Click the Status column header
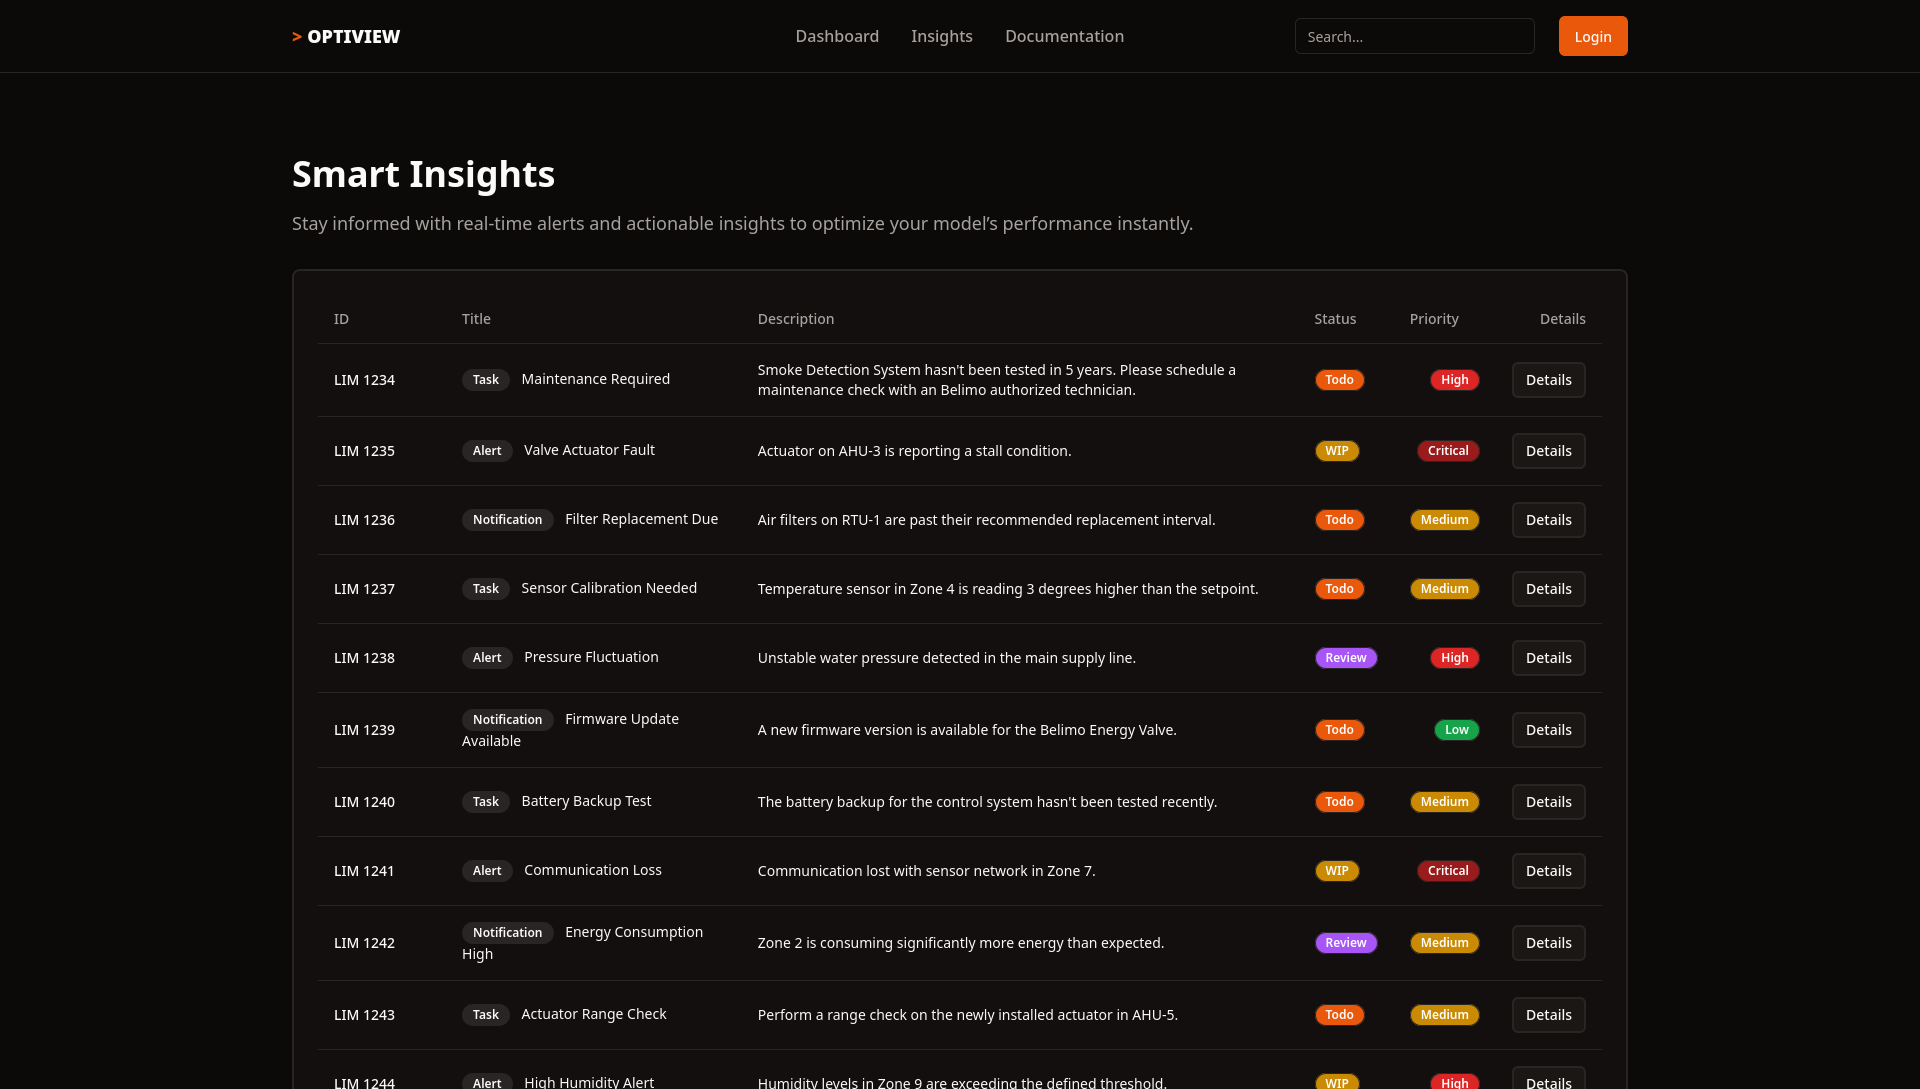This screenshot has height=1089, width=1920. [x=1334, y=319]
